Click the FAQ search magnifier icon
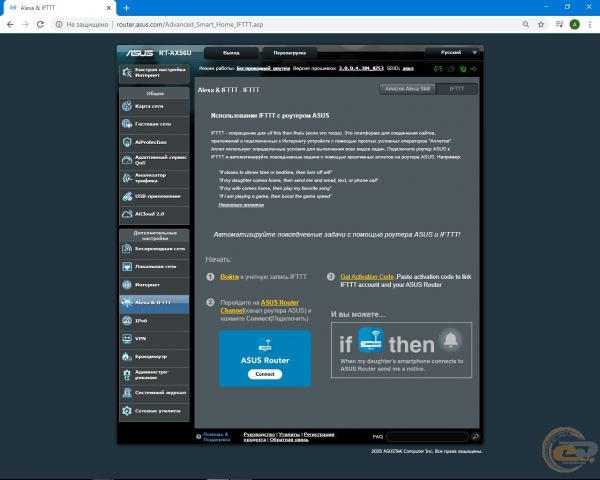 pyautogui.click(x=475, y=436)
